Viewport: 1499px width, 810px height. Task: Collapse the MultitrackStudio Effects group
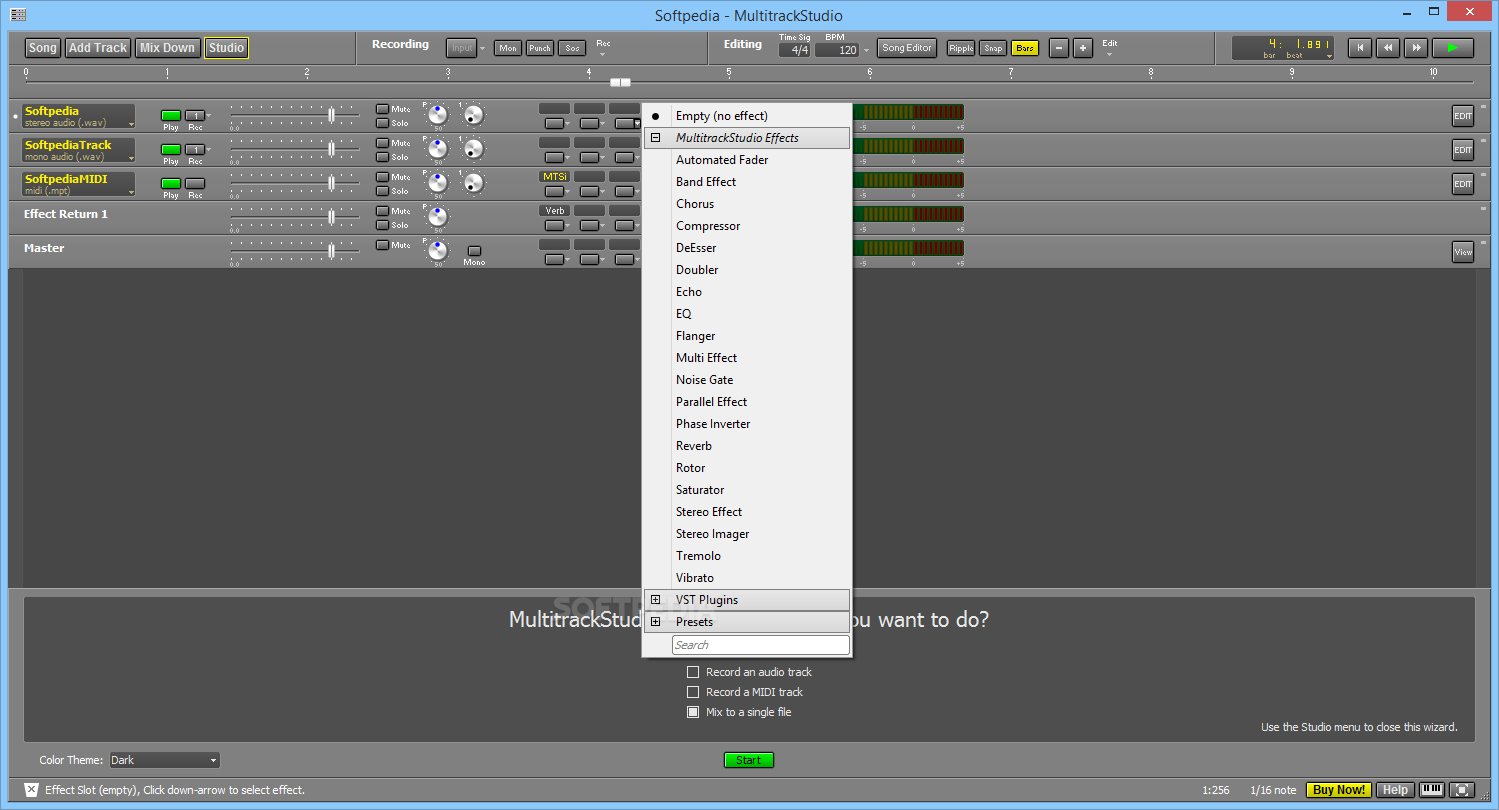[656, 138]
